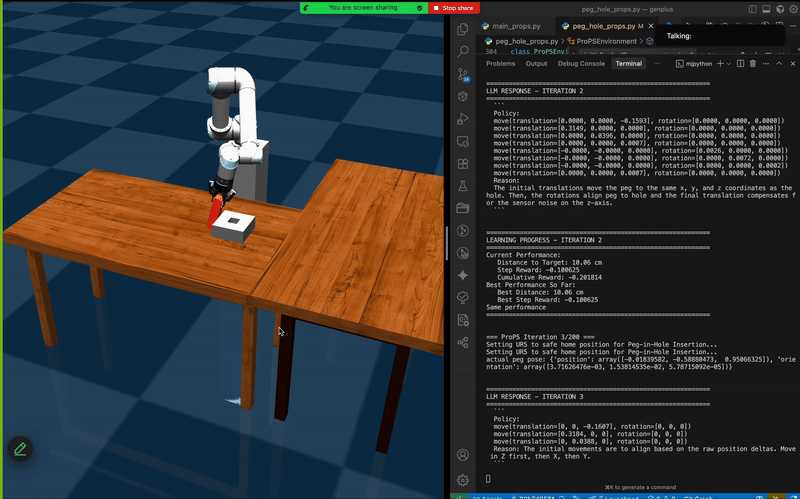The image size is (800, 499).
Task: Click the red peg in the simulation
Action: coord(215,213)
